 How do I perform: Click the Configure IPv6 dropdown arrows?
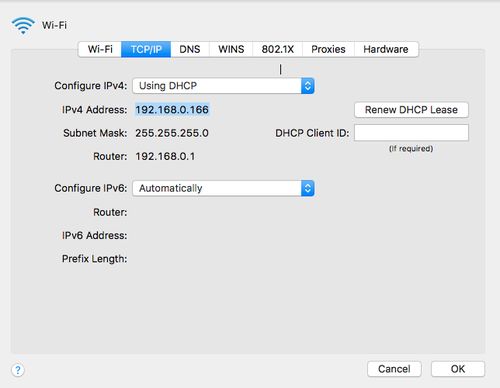click(308, 188)
